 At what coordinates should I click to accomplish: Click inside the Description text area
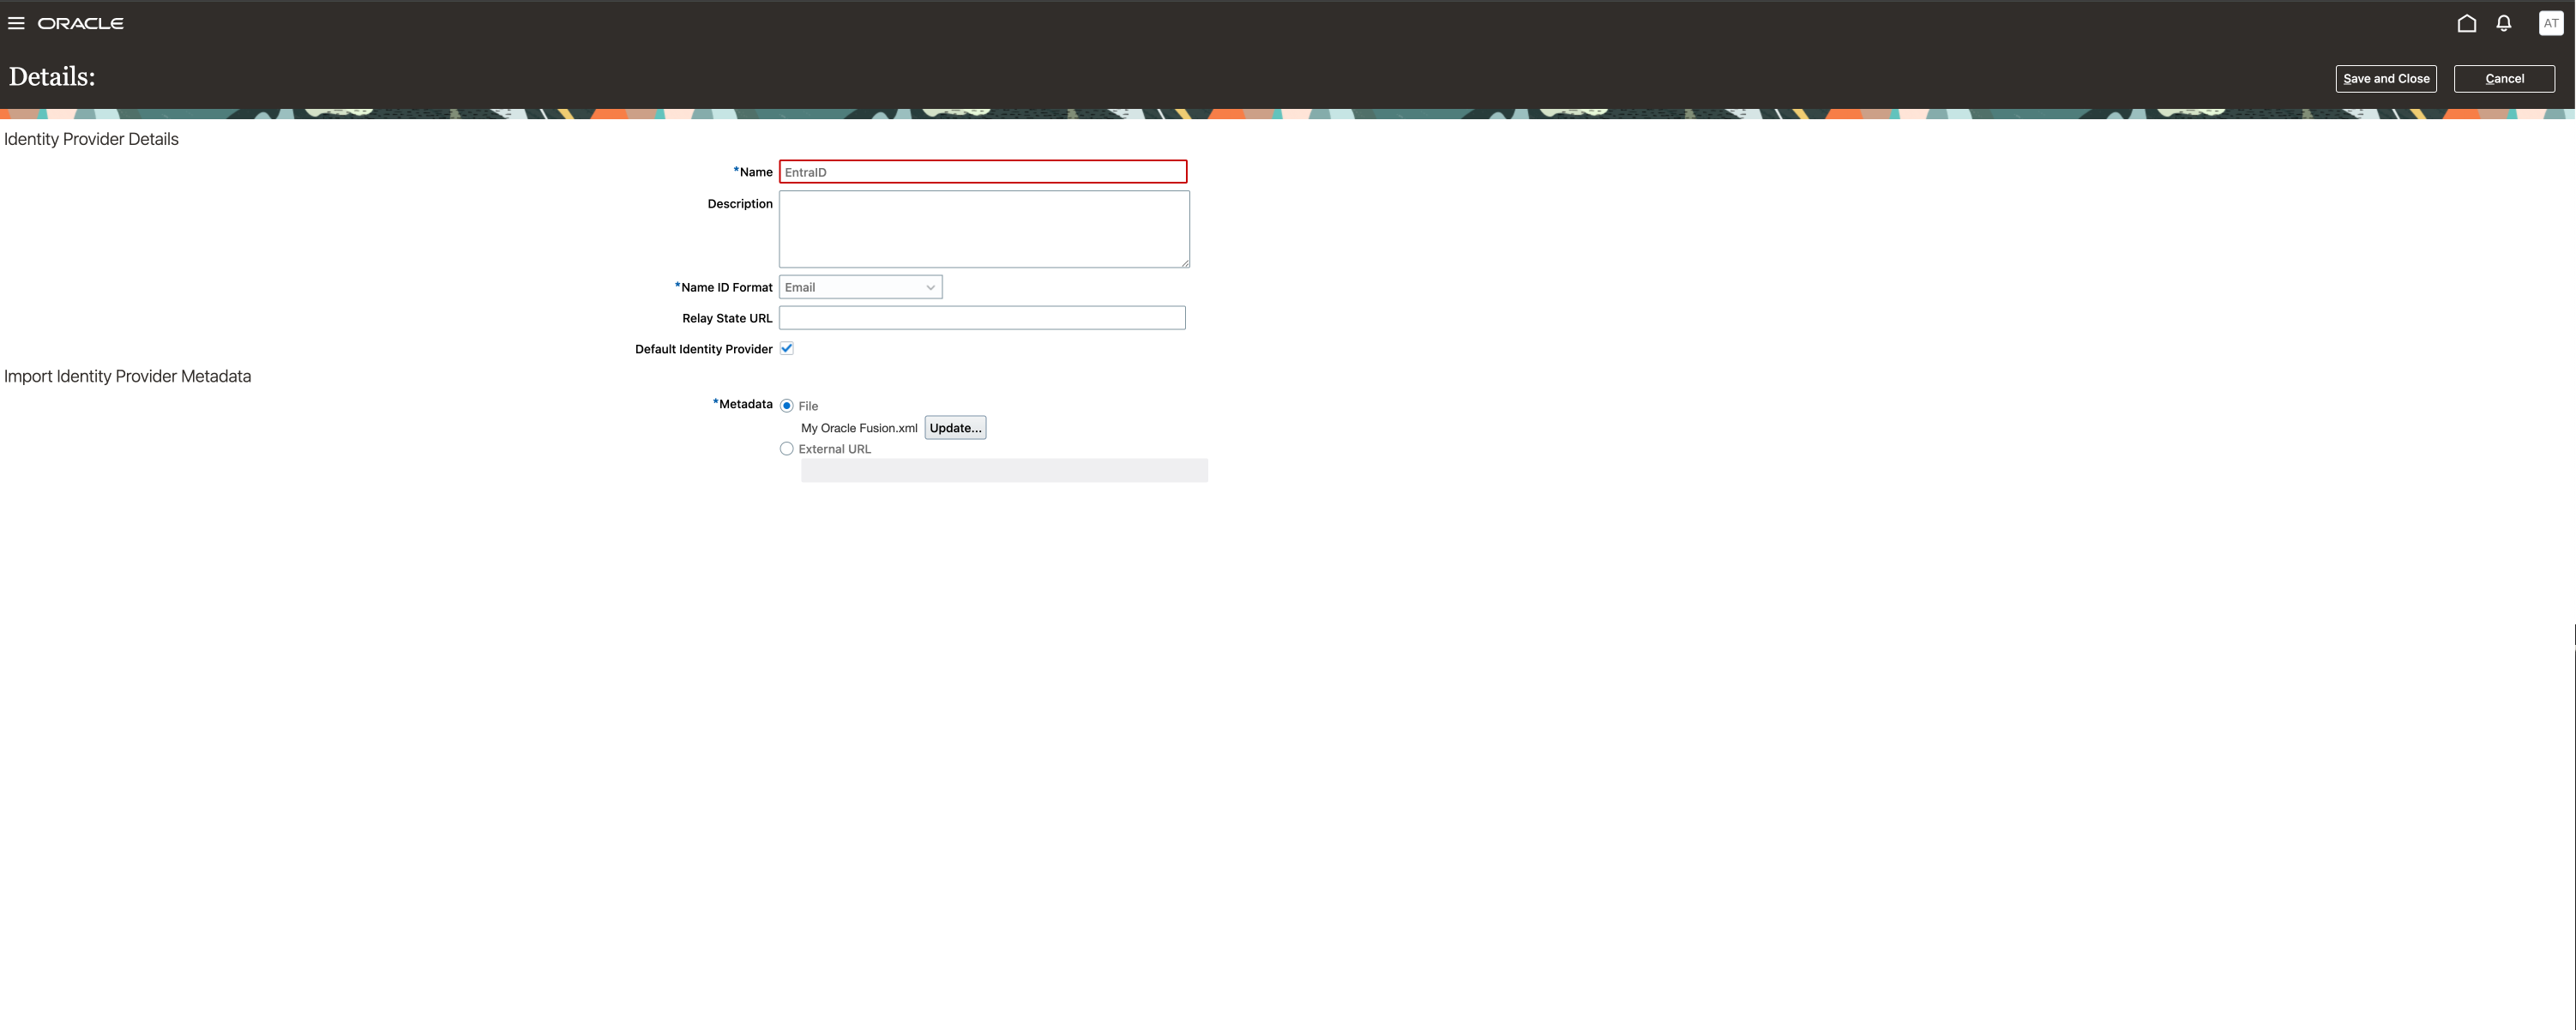pos(982,228)
